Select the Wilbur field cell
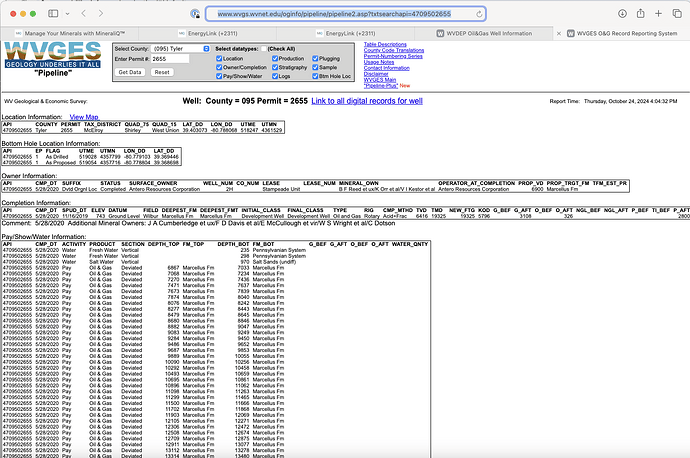The width and height of the screenshot is (690, 458). [150, 216]
